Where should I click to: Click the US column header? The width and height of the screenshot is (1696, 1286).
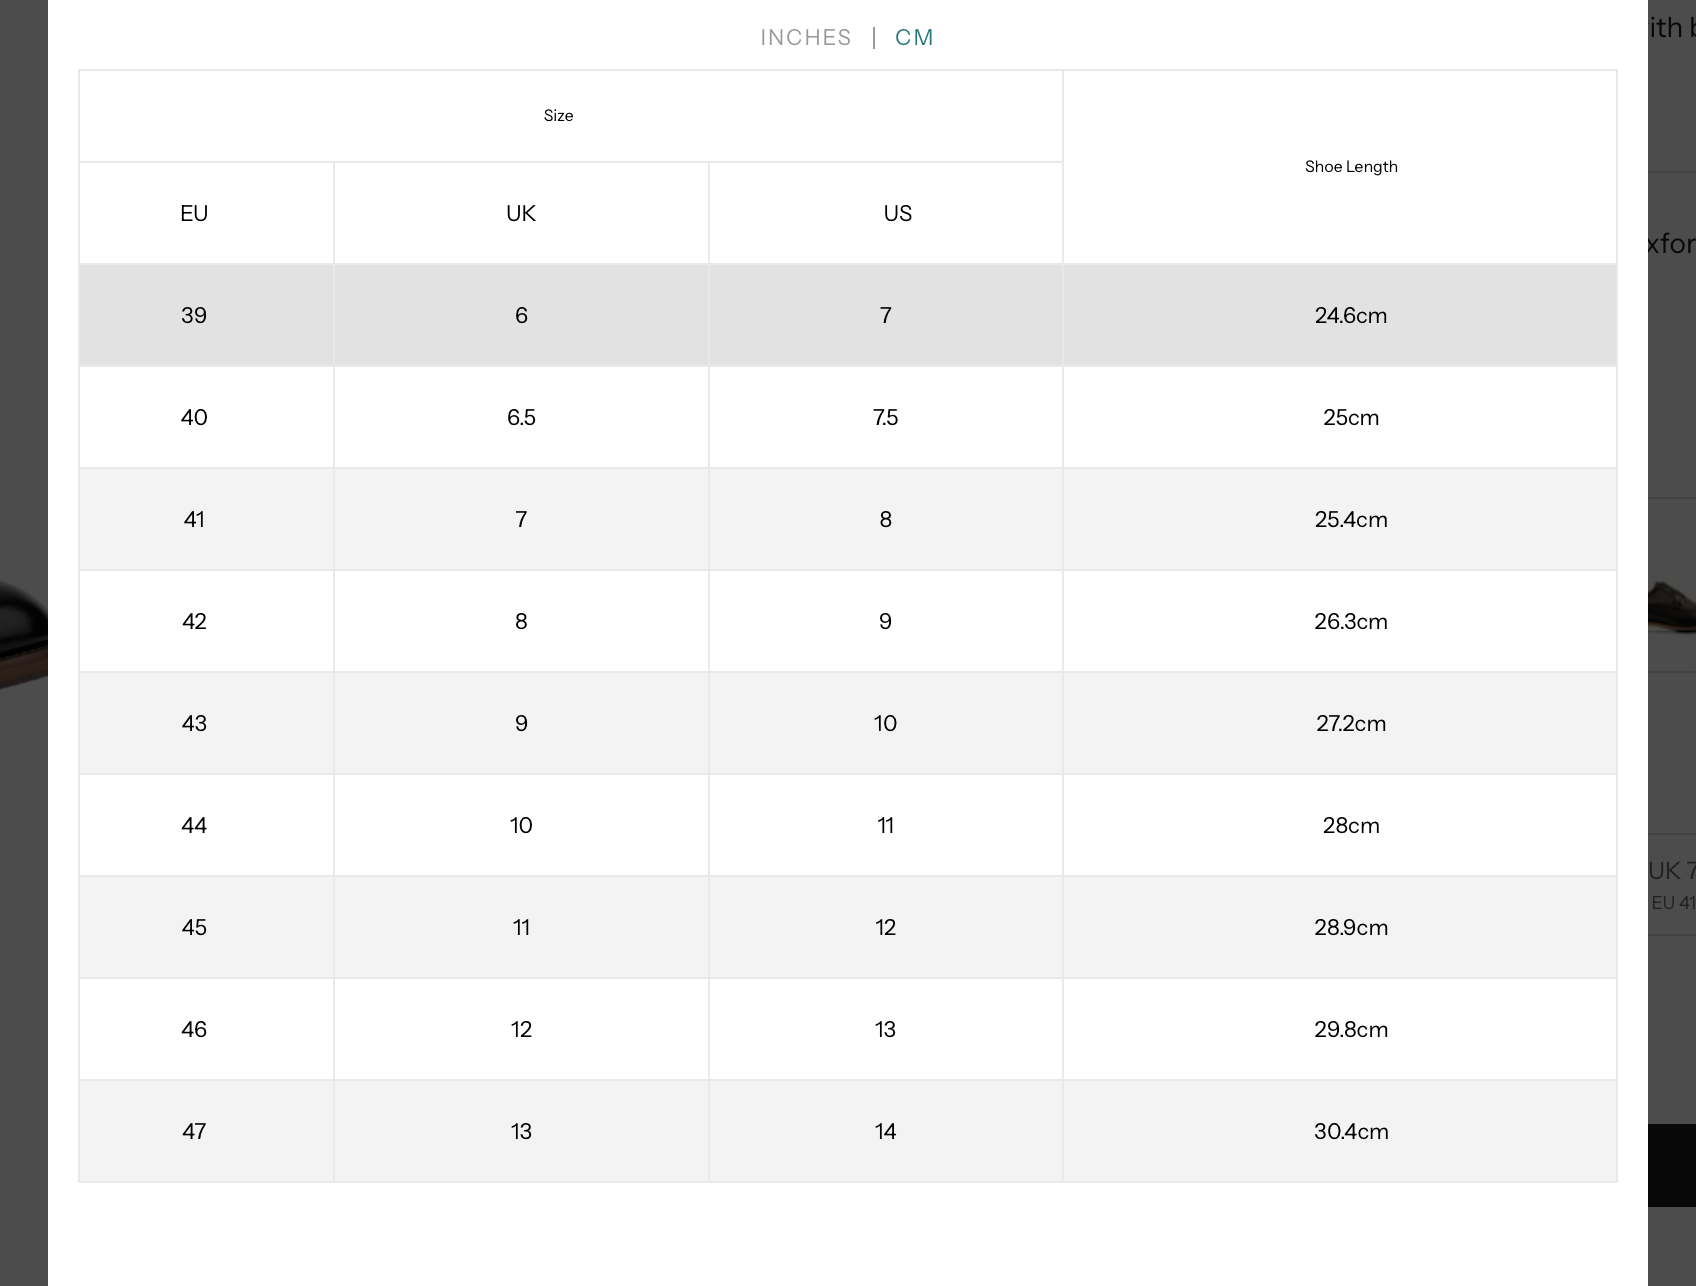tap(897, 213)
